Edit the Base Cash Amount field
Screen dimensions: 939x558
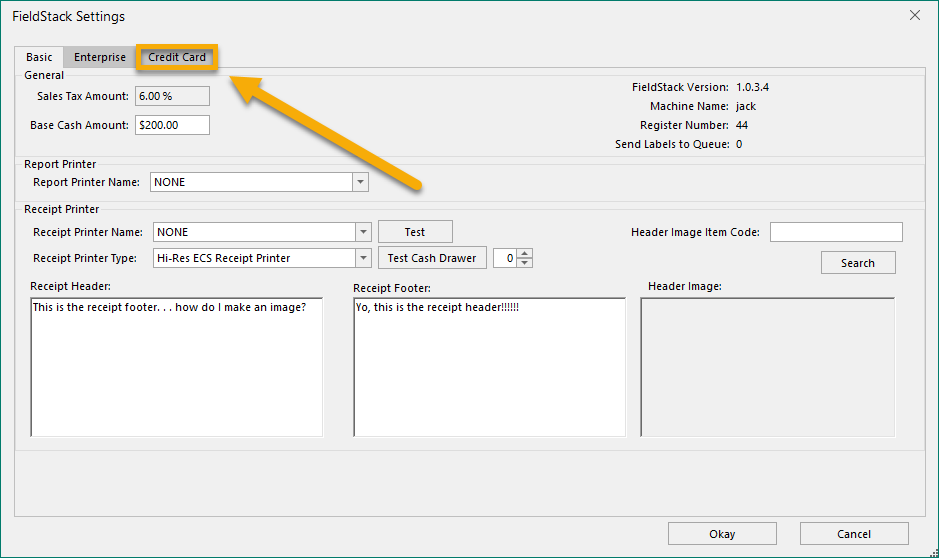pyautogui.click(x=172, y=125)
